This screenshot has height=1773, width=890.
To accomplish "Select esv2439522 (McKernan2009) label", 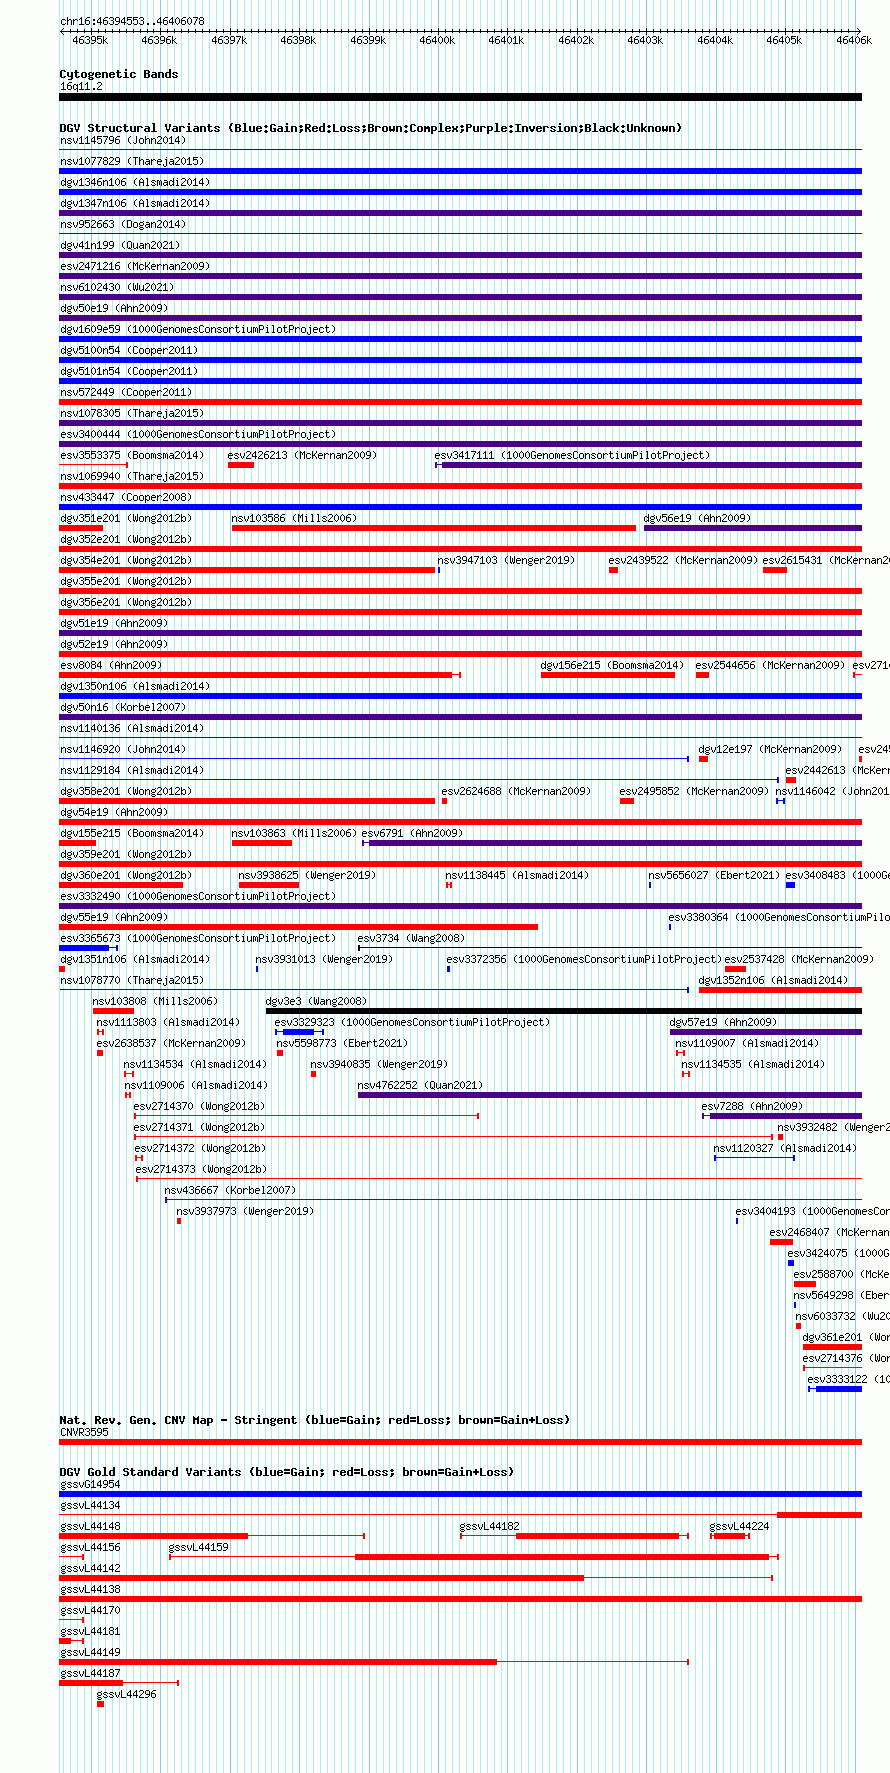I will (x=683, y=560).
